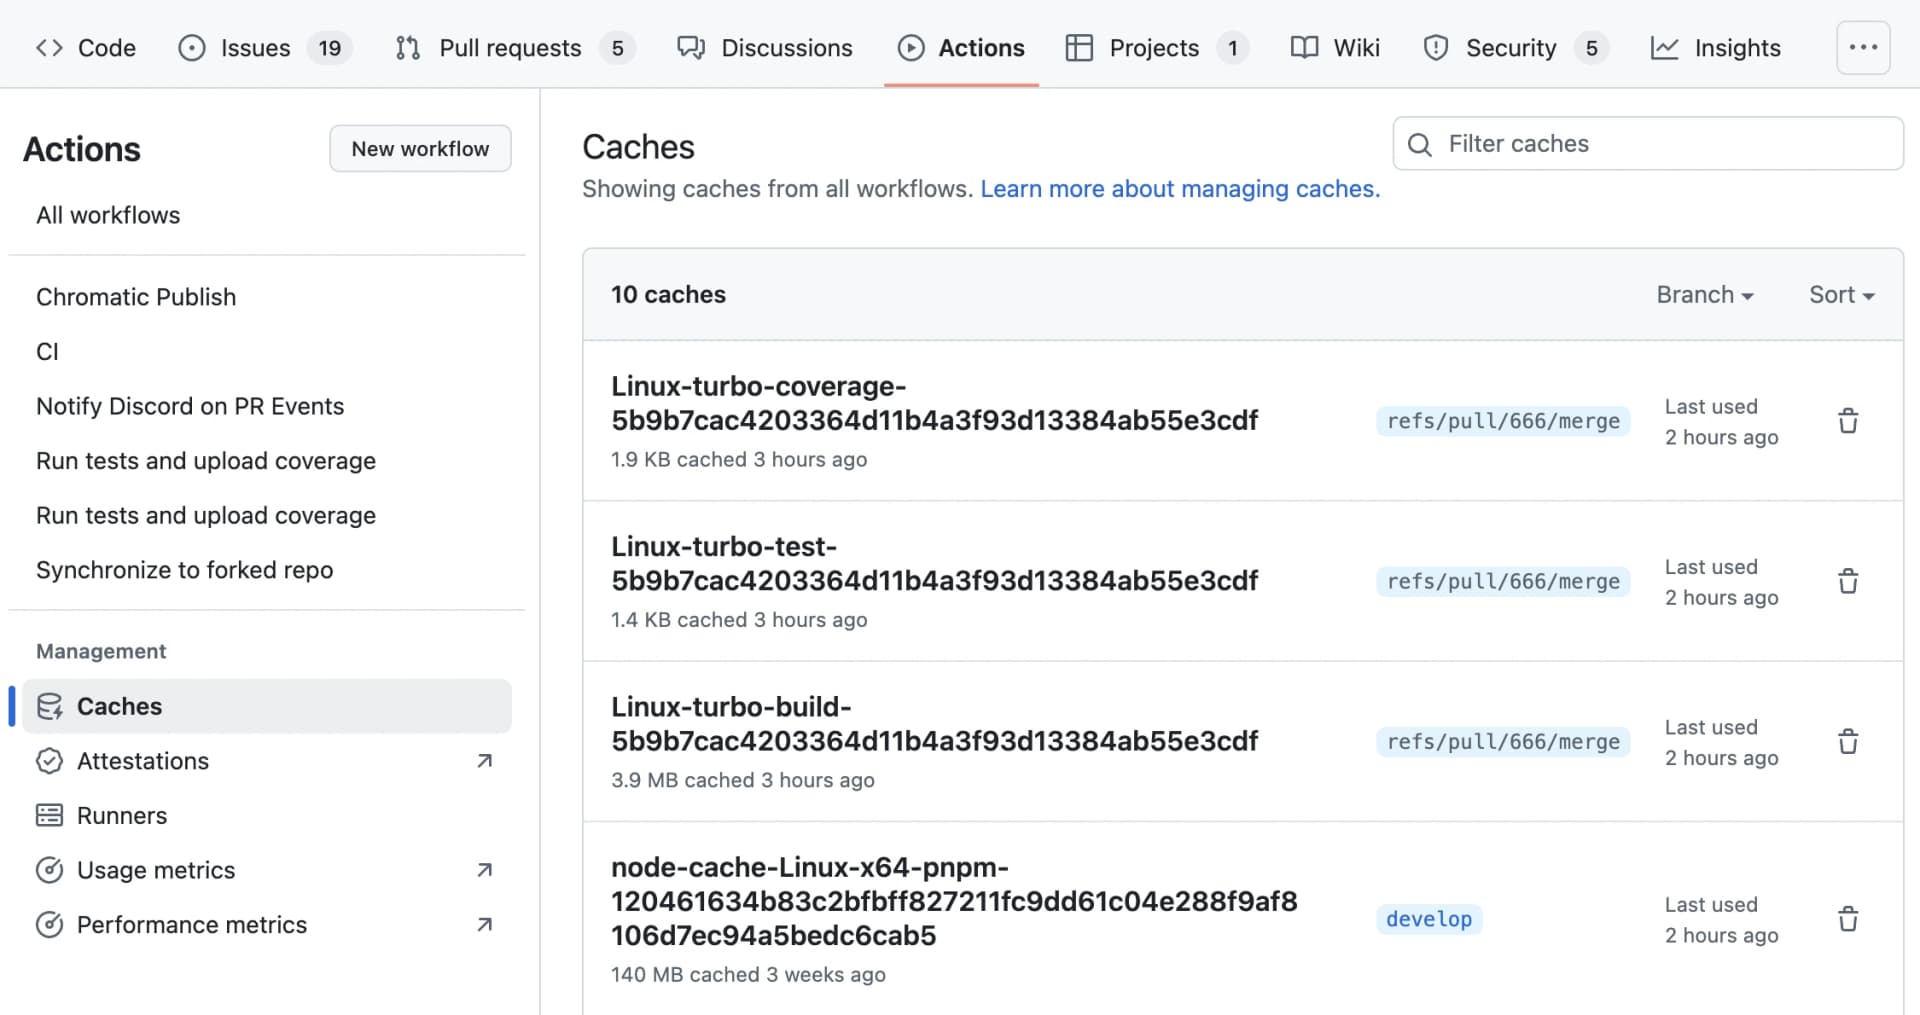The width and height of the screenshot is (1920, 1015).
Task: Click inside the Filter caches input field
Action: (1600, 144)
